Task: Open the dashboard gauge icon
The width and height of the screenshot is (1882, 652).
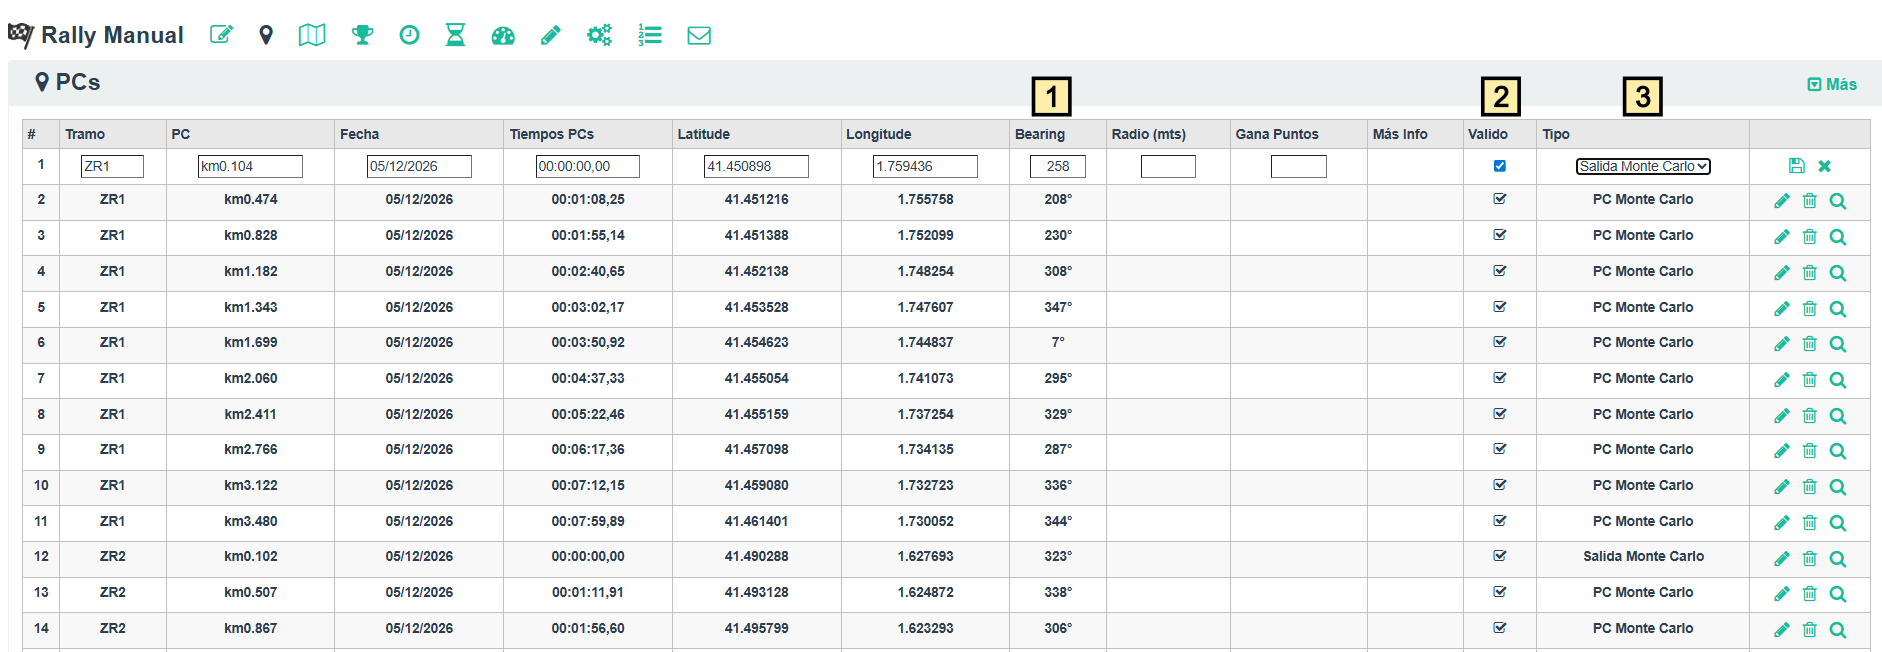Action: (503, 35)
